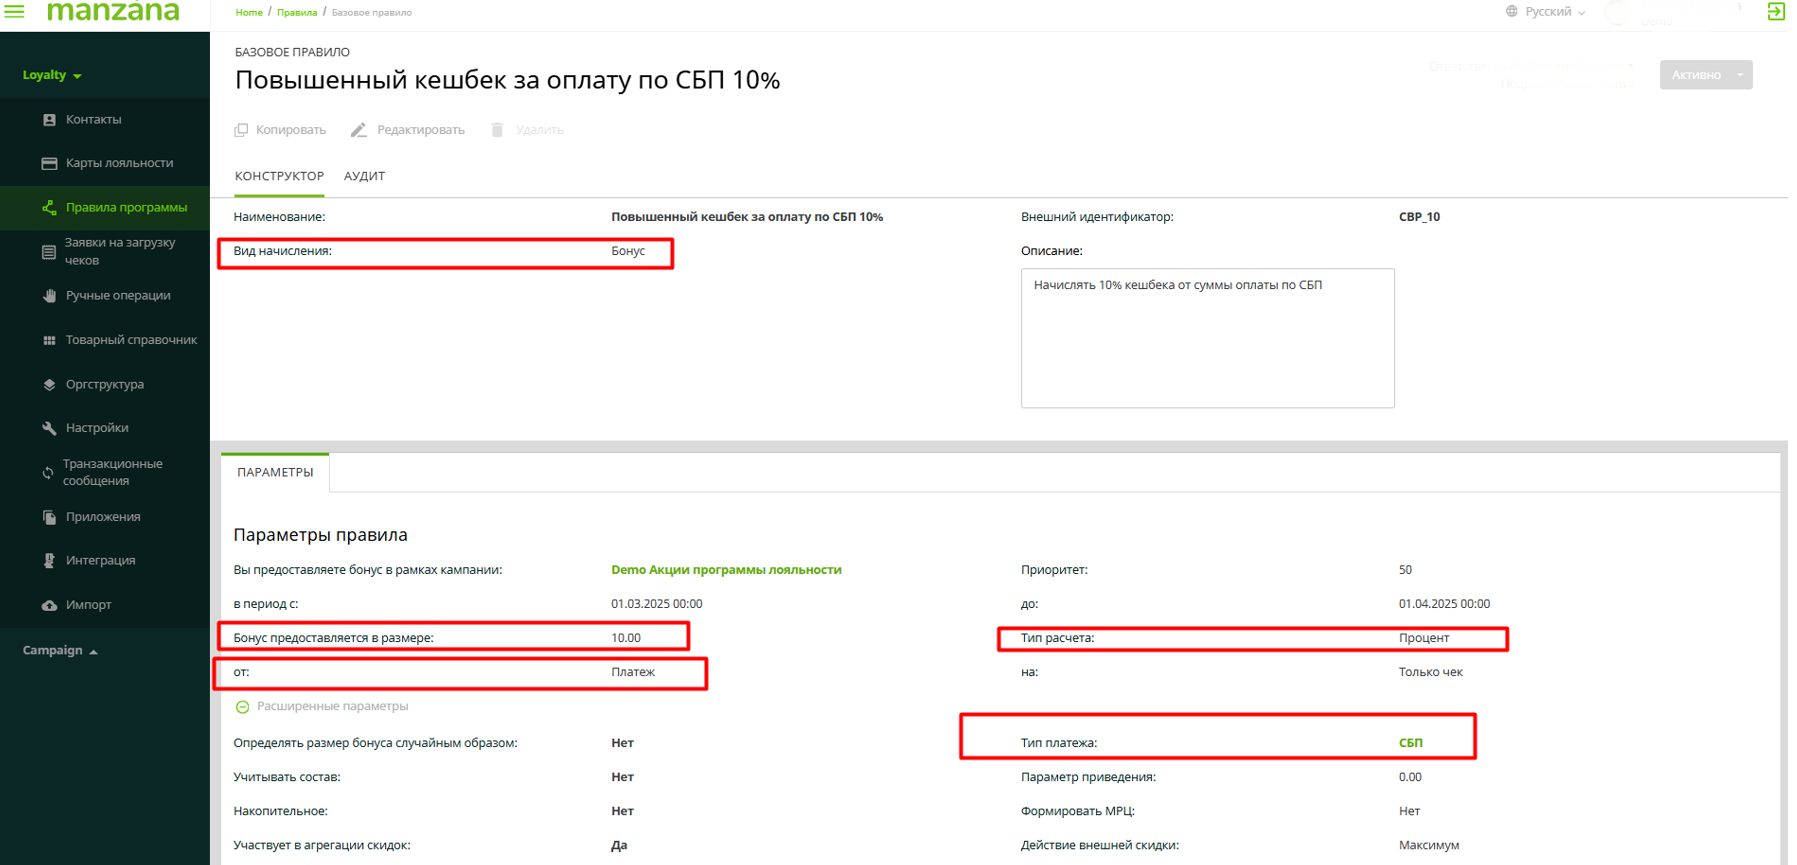Click the product catalog grid icon
Screen dimensions: 1797x865
(x=49, y=340)
